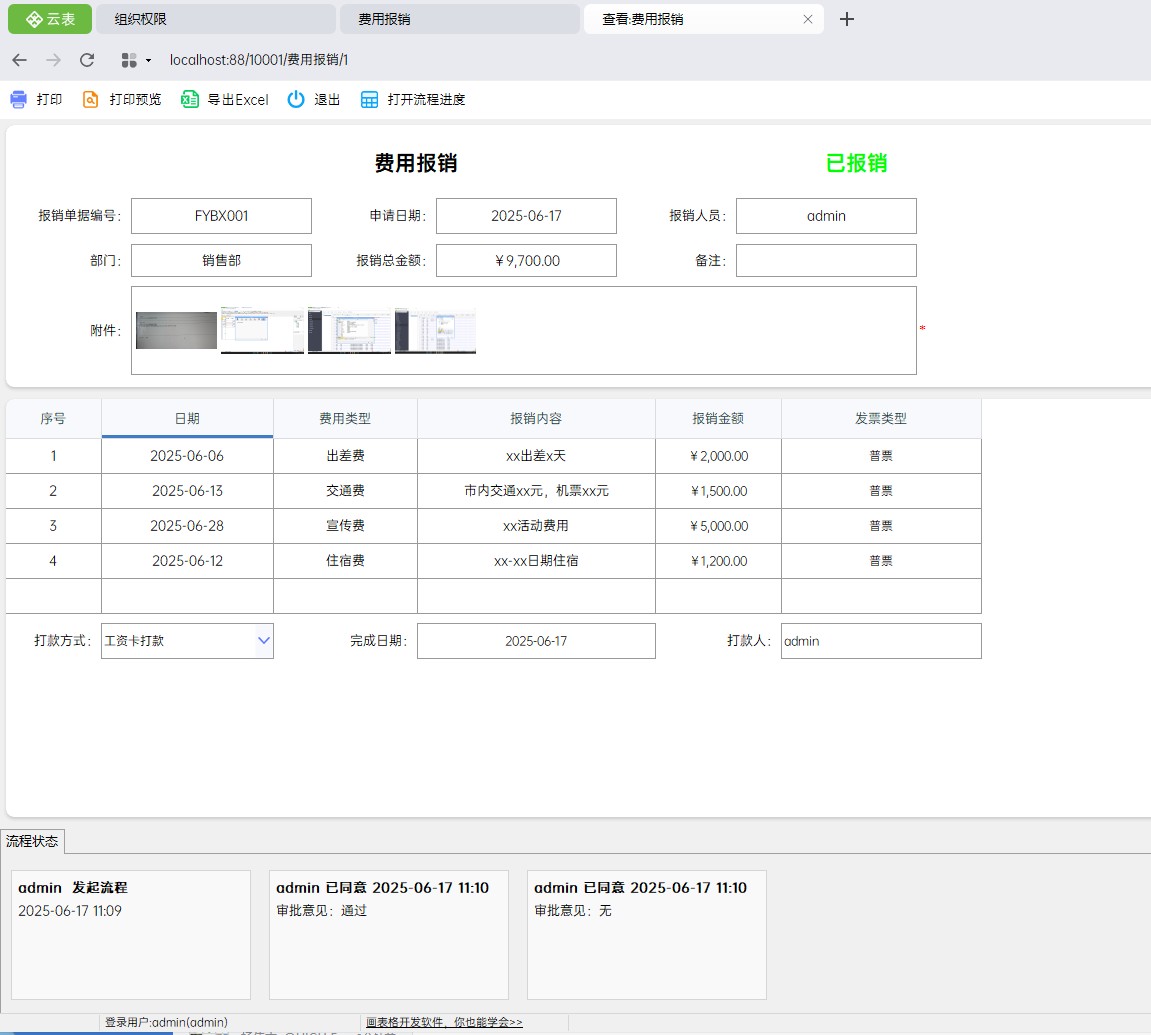Select the ¥5,000.00 amount cell

[x=718, y=526]
